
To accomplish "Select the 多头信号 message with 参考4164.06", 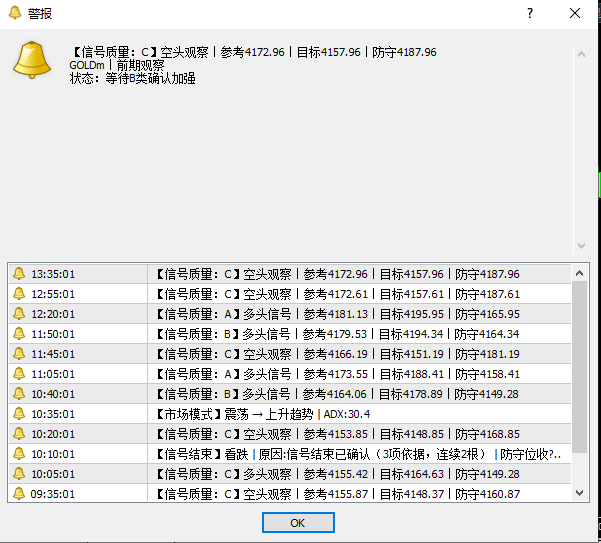I will (x=337, y=394).
